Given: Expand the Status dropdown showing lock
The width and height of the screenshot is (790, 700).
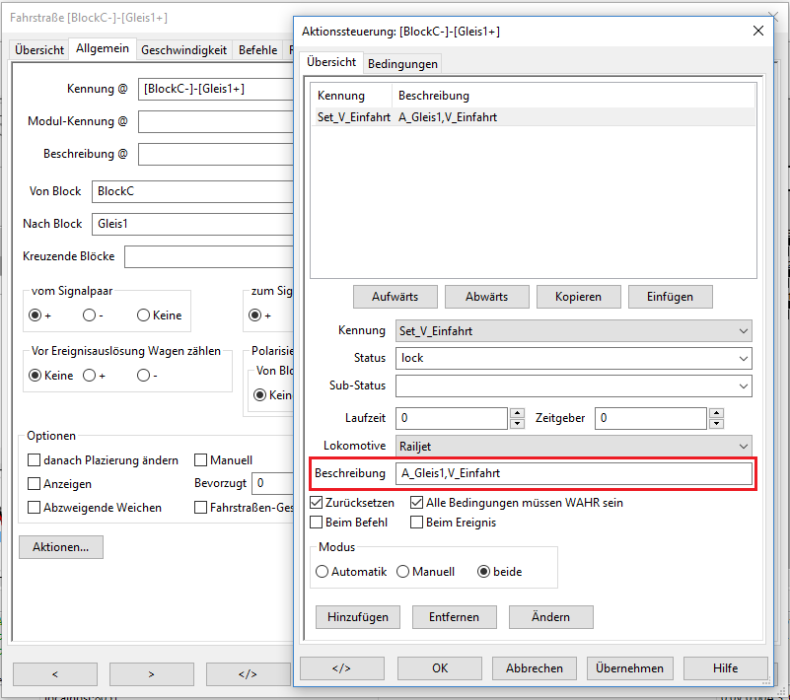Looking at the screenshot, I should point(574,358).
